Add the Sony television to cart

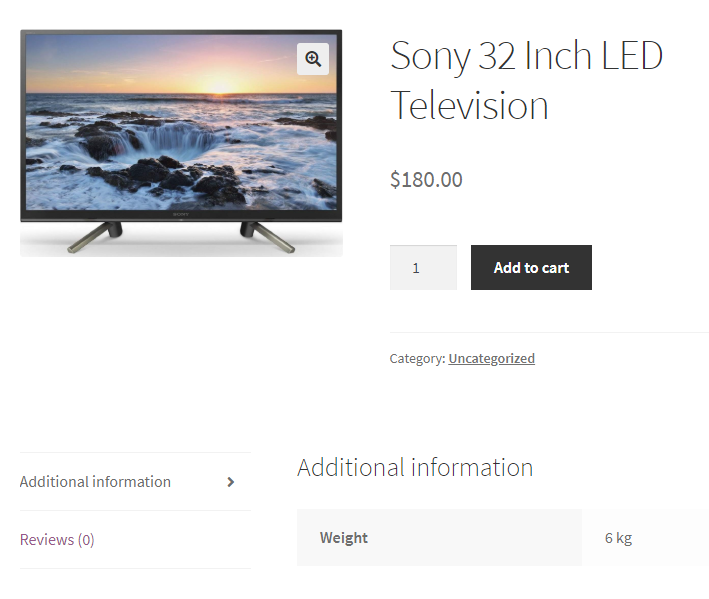point(531,268)
